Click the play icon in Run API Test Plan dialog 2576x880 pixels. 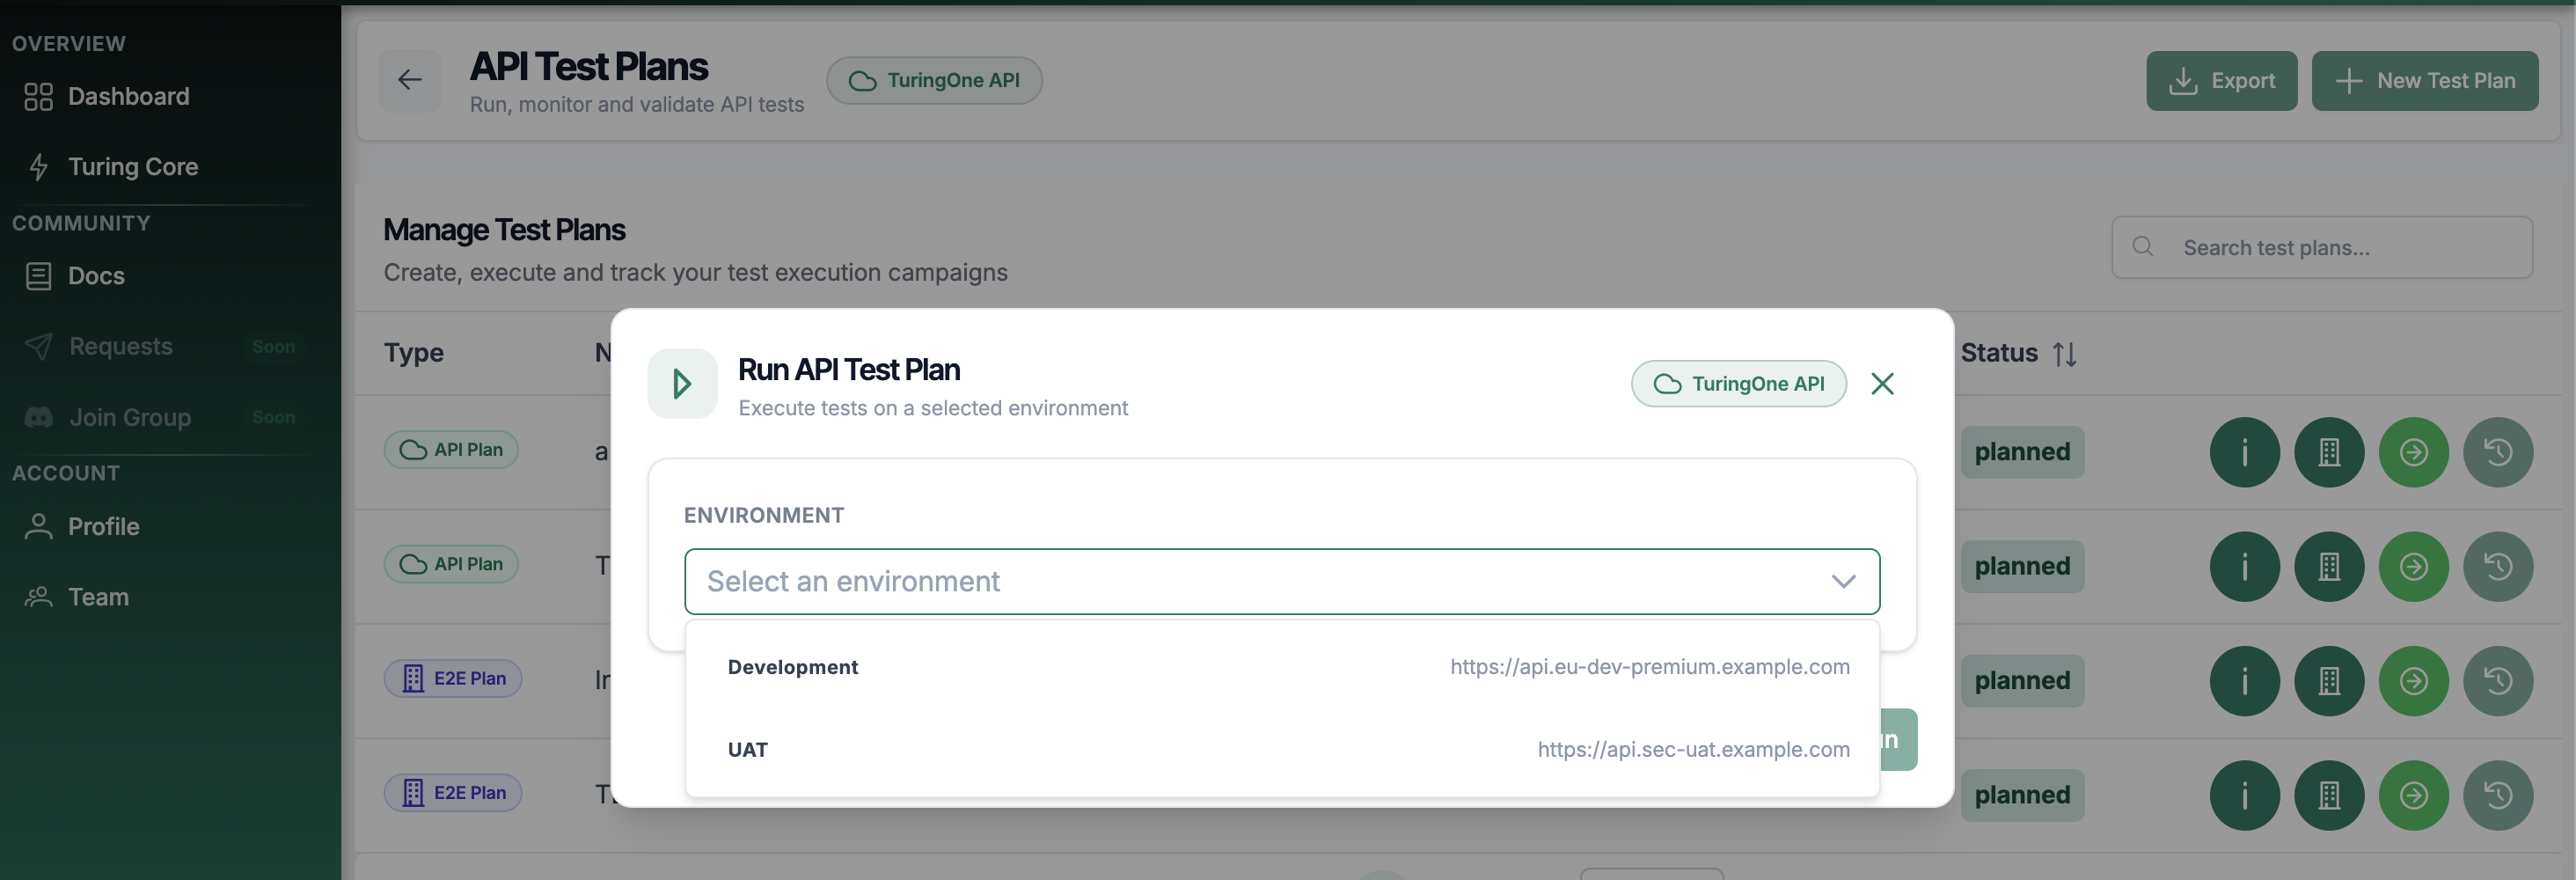pos(682,383)
